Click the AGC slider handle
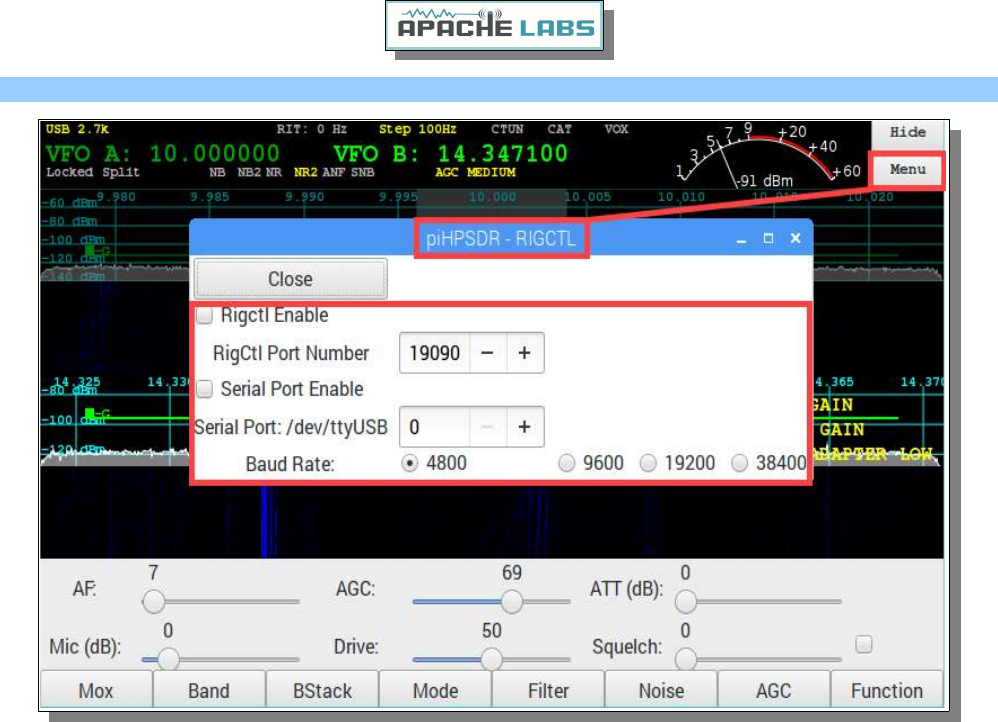Screen dimensions: 998x722 pos(512,601)
